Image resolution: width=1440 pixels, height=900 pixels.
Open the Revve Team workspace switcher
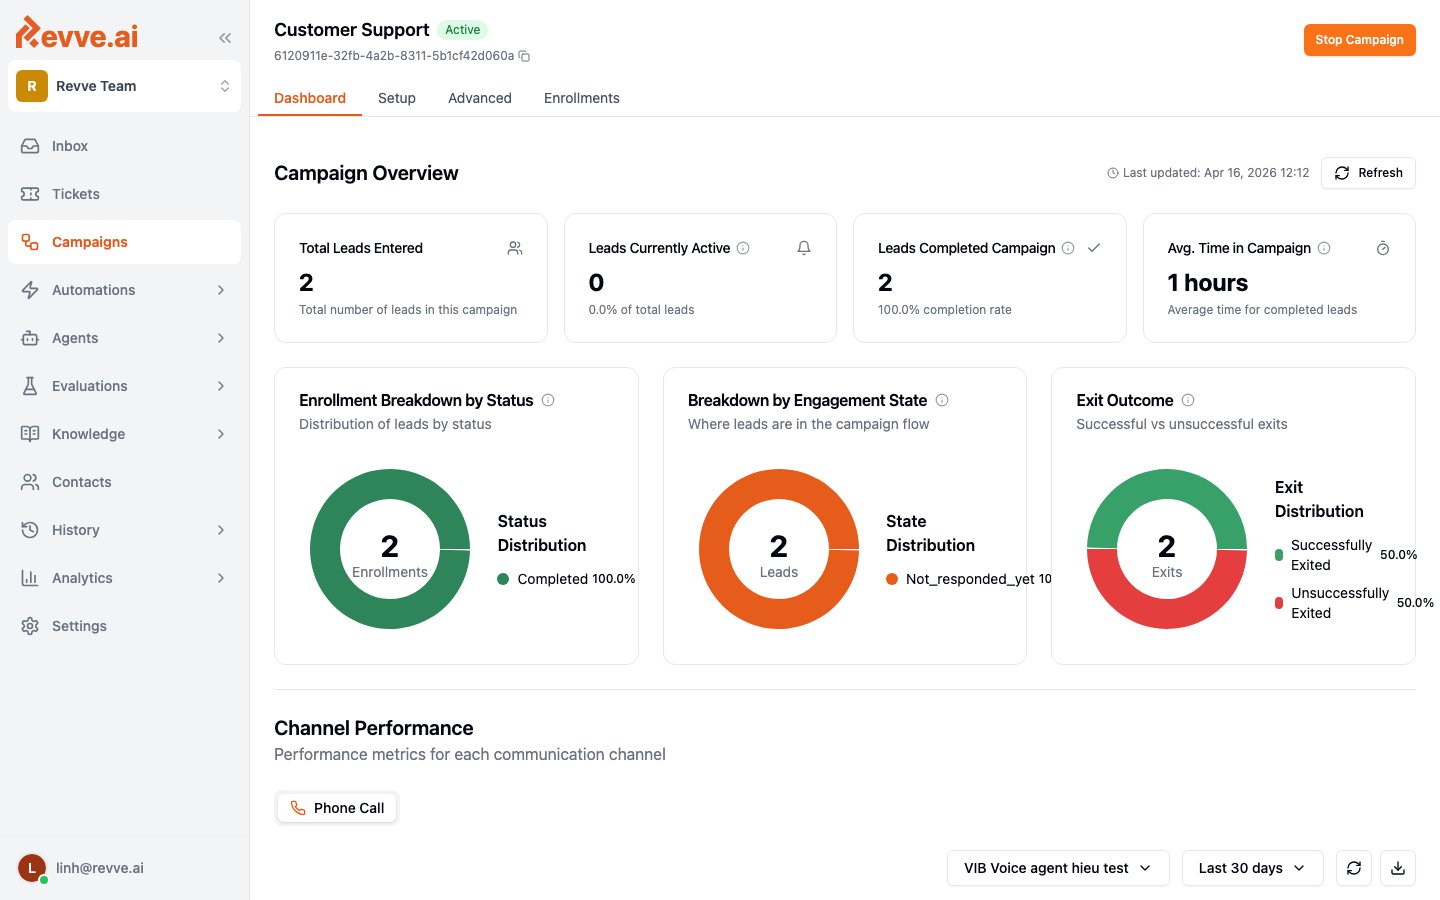click(124, 86)
